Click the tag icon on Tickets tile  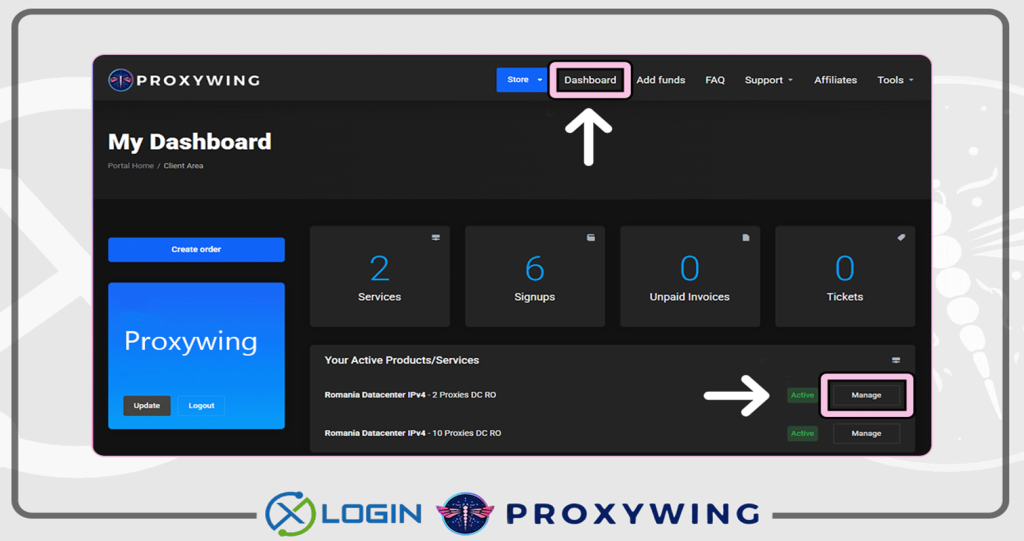(x=901, y=237)
